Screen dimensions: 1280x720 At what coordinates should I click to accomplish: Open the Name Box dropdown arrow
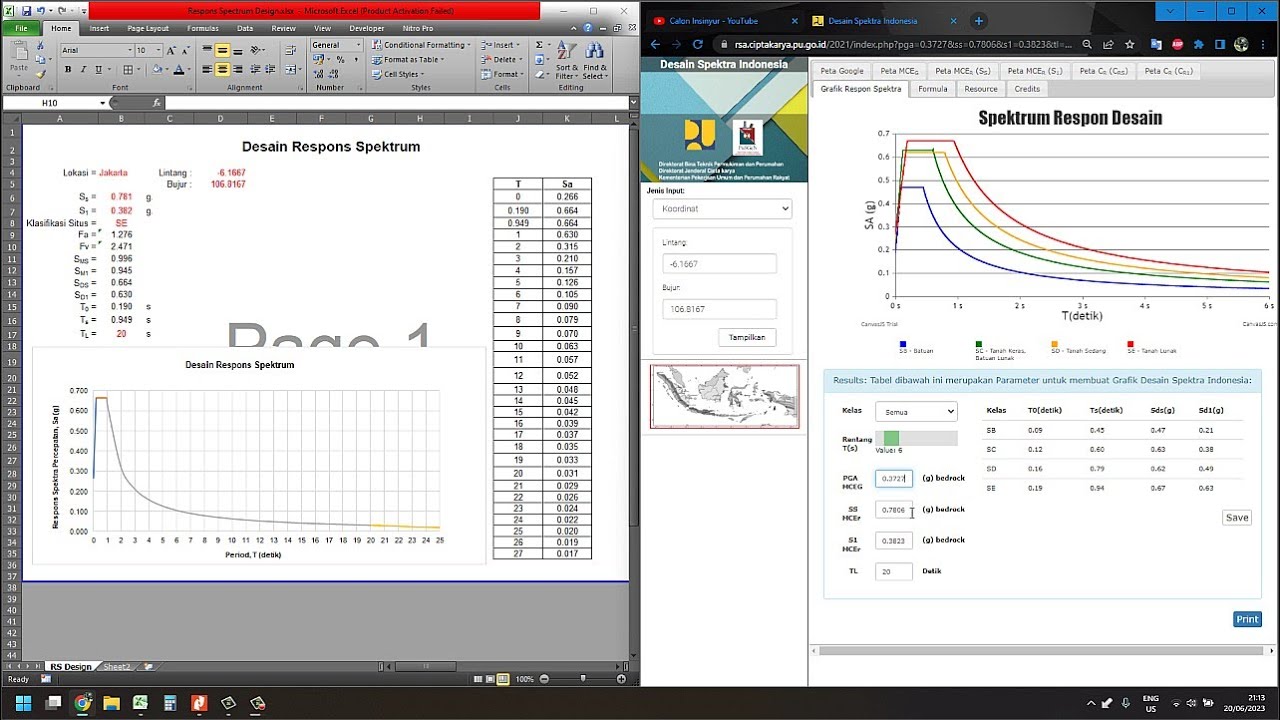102,103
